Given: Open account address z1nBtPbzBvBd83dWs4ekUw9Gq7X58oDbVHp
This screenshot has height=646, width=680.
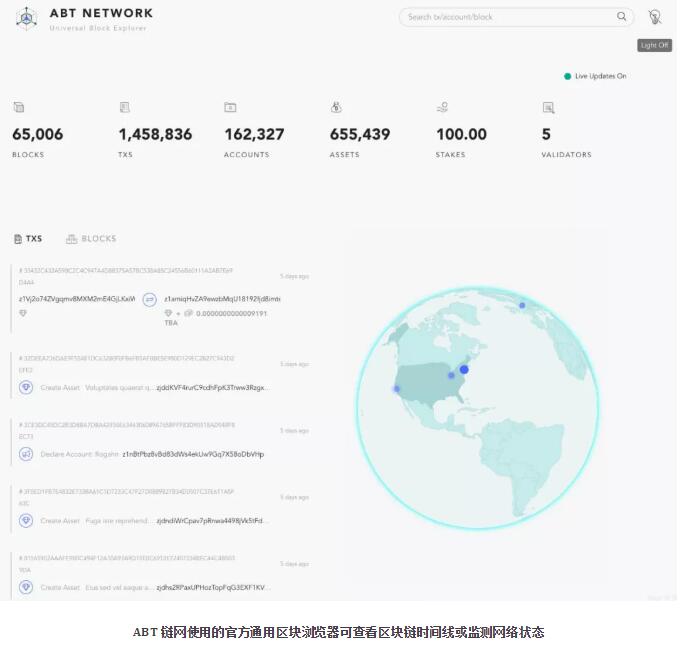Looking at the screenshot, I should click(x=193, y=454).
